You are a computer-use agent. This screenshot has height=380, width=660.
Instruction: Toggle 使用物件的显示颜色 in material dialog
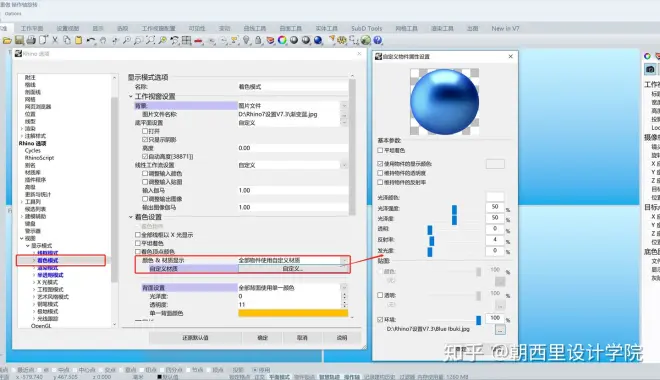(380, 164)
